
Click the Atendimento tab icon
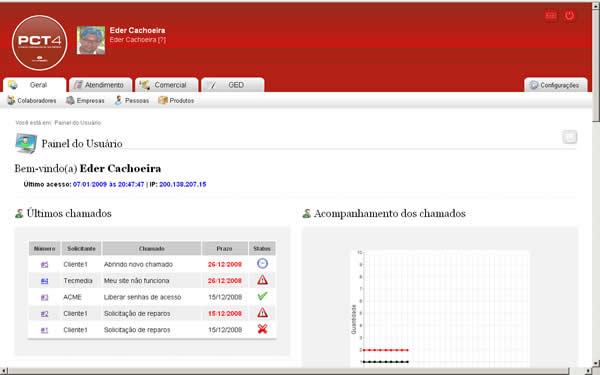tap(78, 85)
